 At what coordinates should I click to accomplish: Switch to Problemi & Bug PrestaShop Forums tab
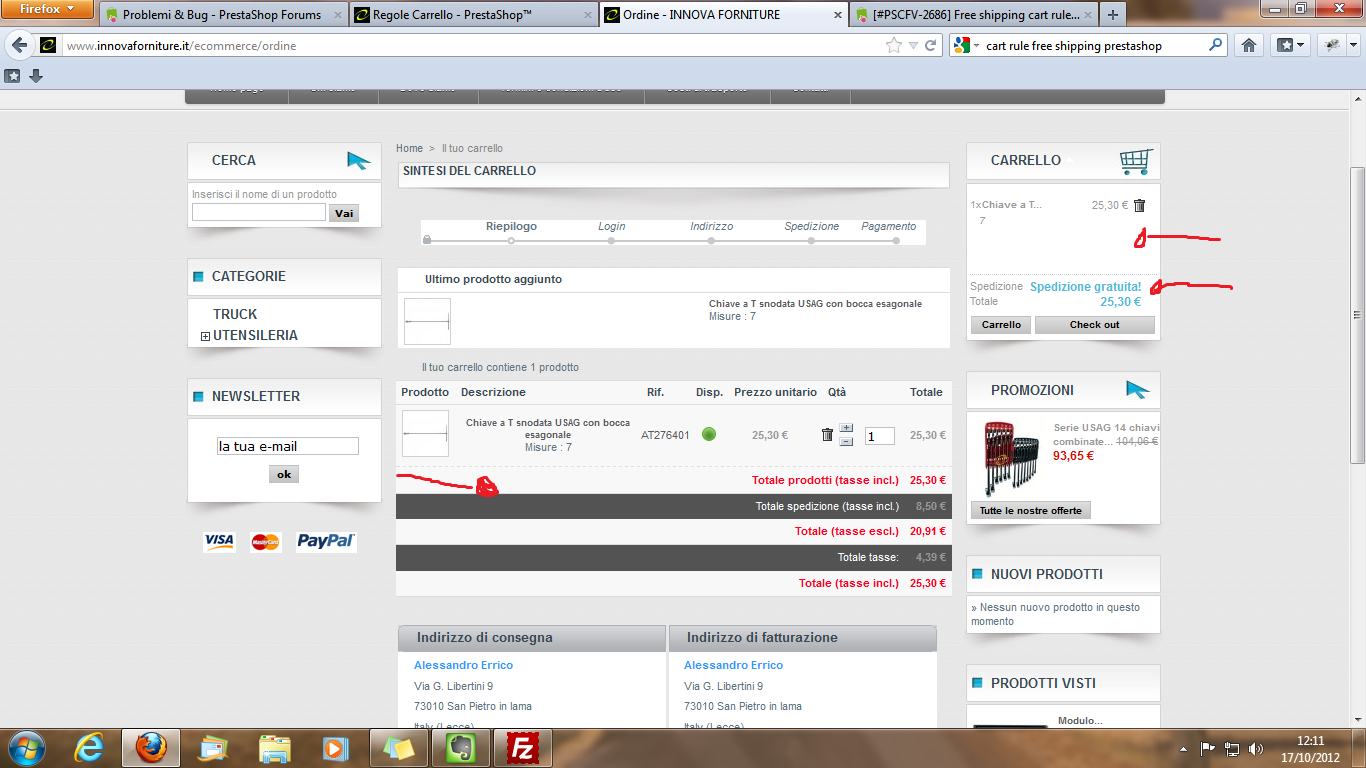point(221,15)
